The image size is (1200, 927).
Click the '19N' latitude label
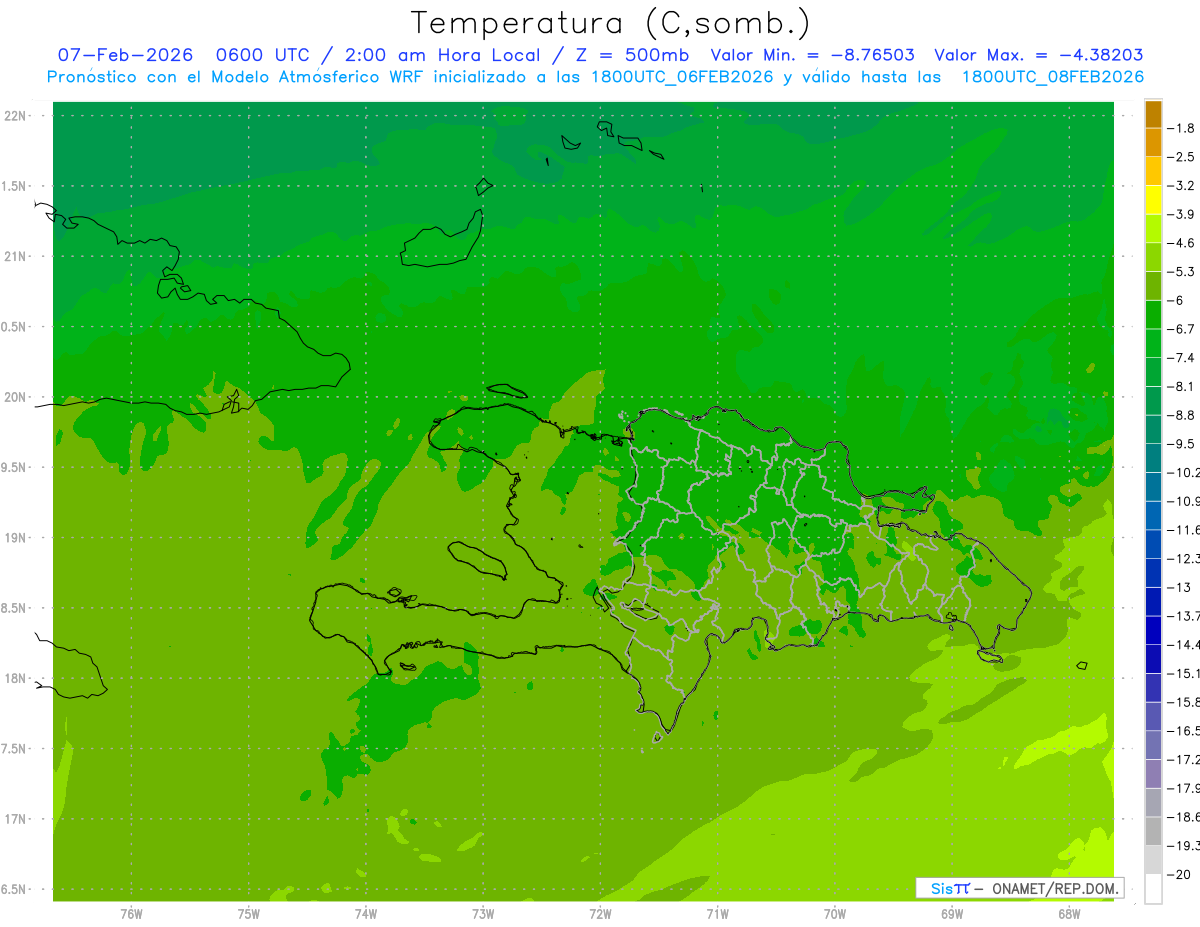[14, 537]
